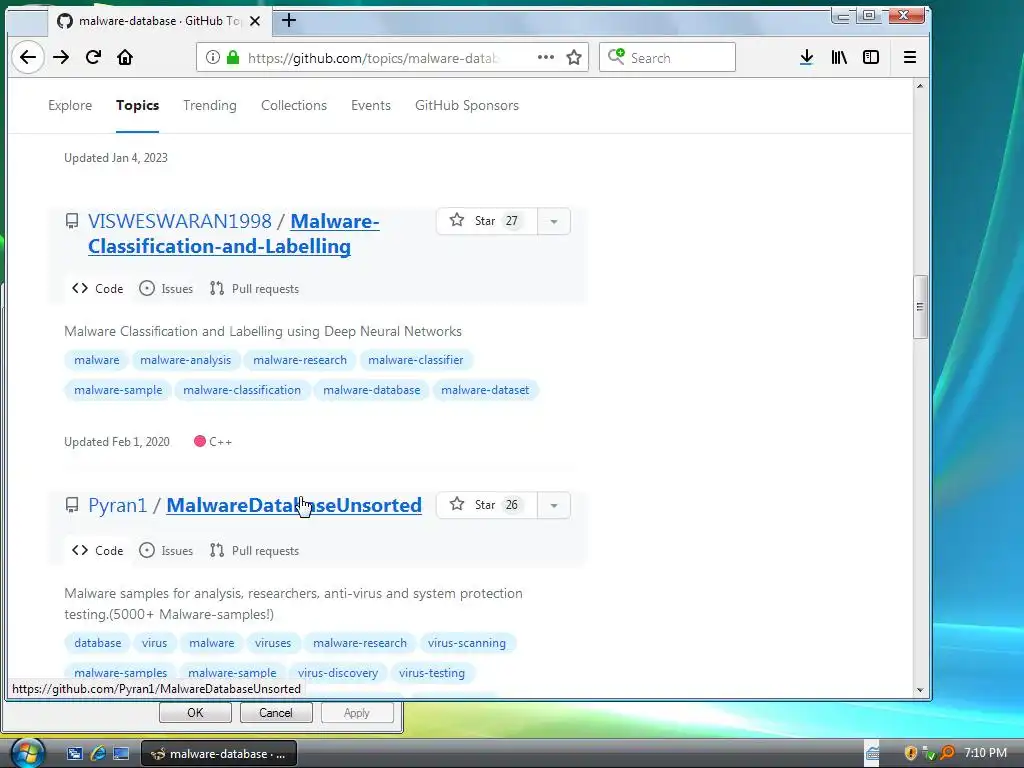Star the Malware-Classification-and-Labelling repository

click(x=487, y=221)
